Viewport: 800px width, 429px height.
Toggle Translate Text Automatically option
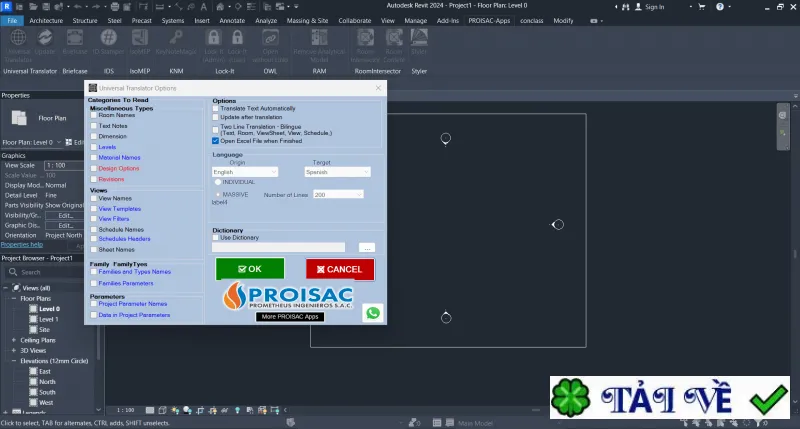215,109
